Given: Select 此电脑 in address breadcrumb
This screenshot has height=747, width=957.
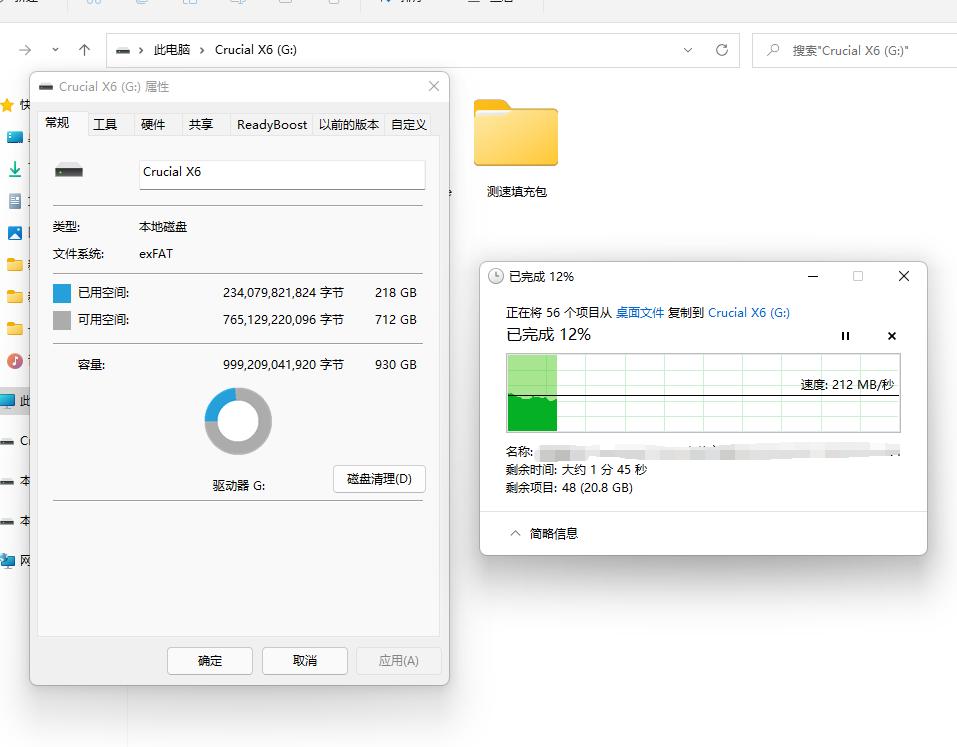Looking at the screenshot, I should (172, 50).
